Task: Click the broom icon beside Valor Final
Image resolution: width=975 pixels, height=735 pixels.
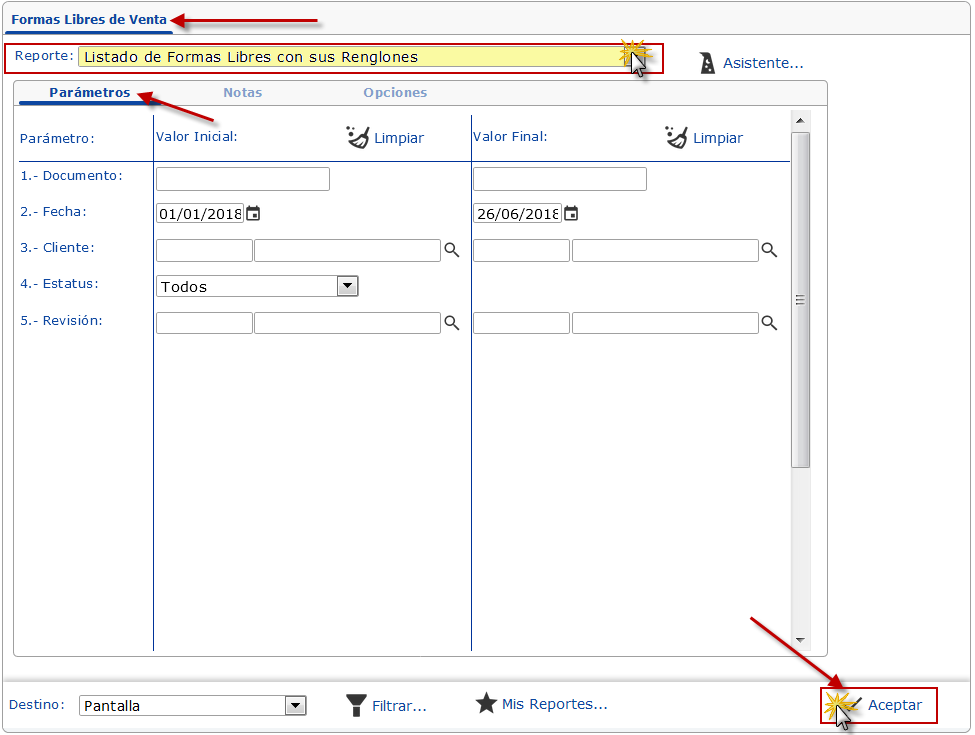Action: click(677, 137)
